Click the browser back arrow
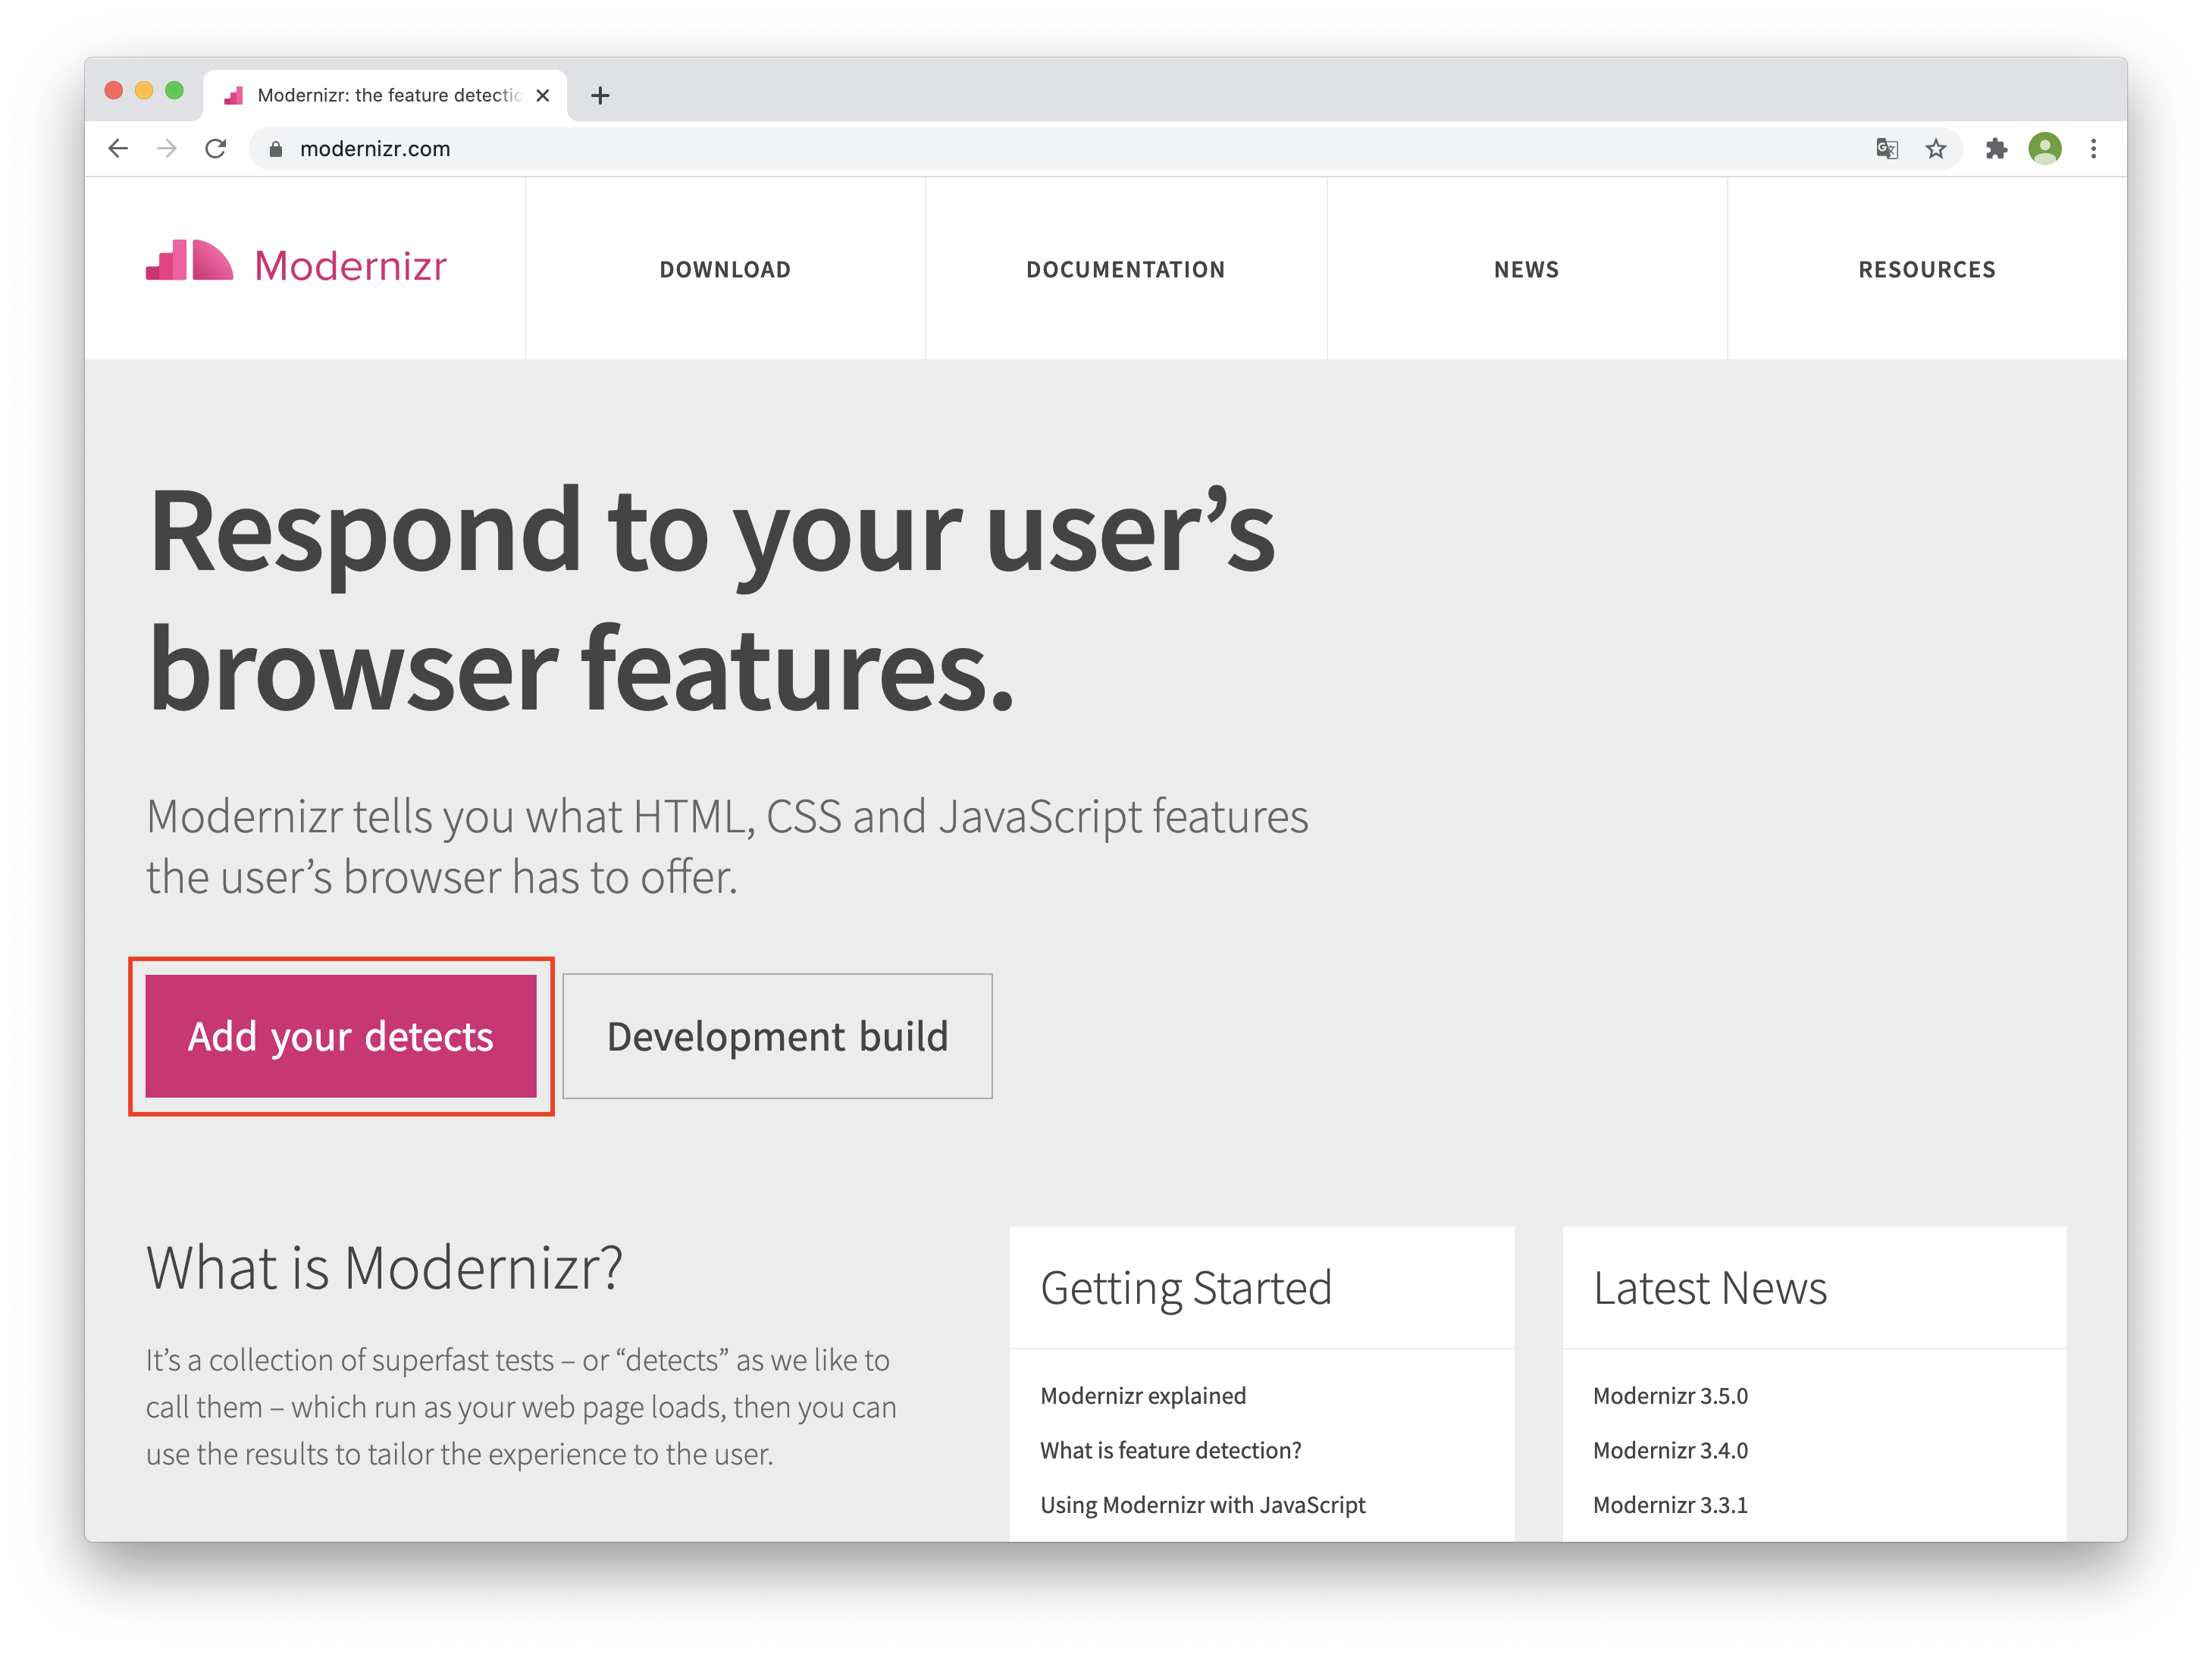Image resolution: width=2212 pixels, height=1654 pixels. pos(118,149)
